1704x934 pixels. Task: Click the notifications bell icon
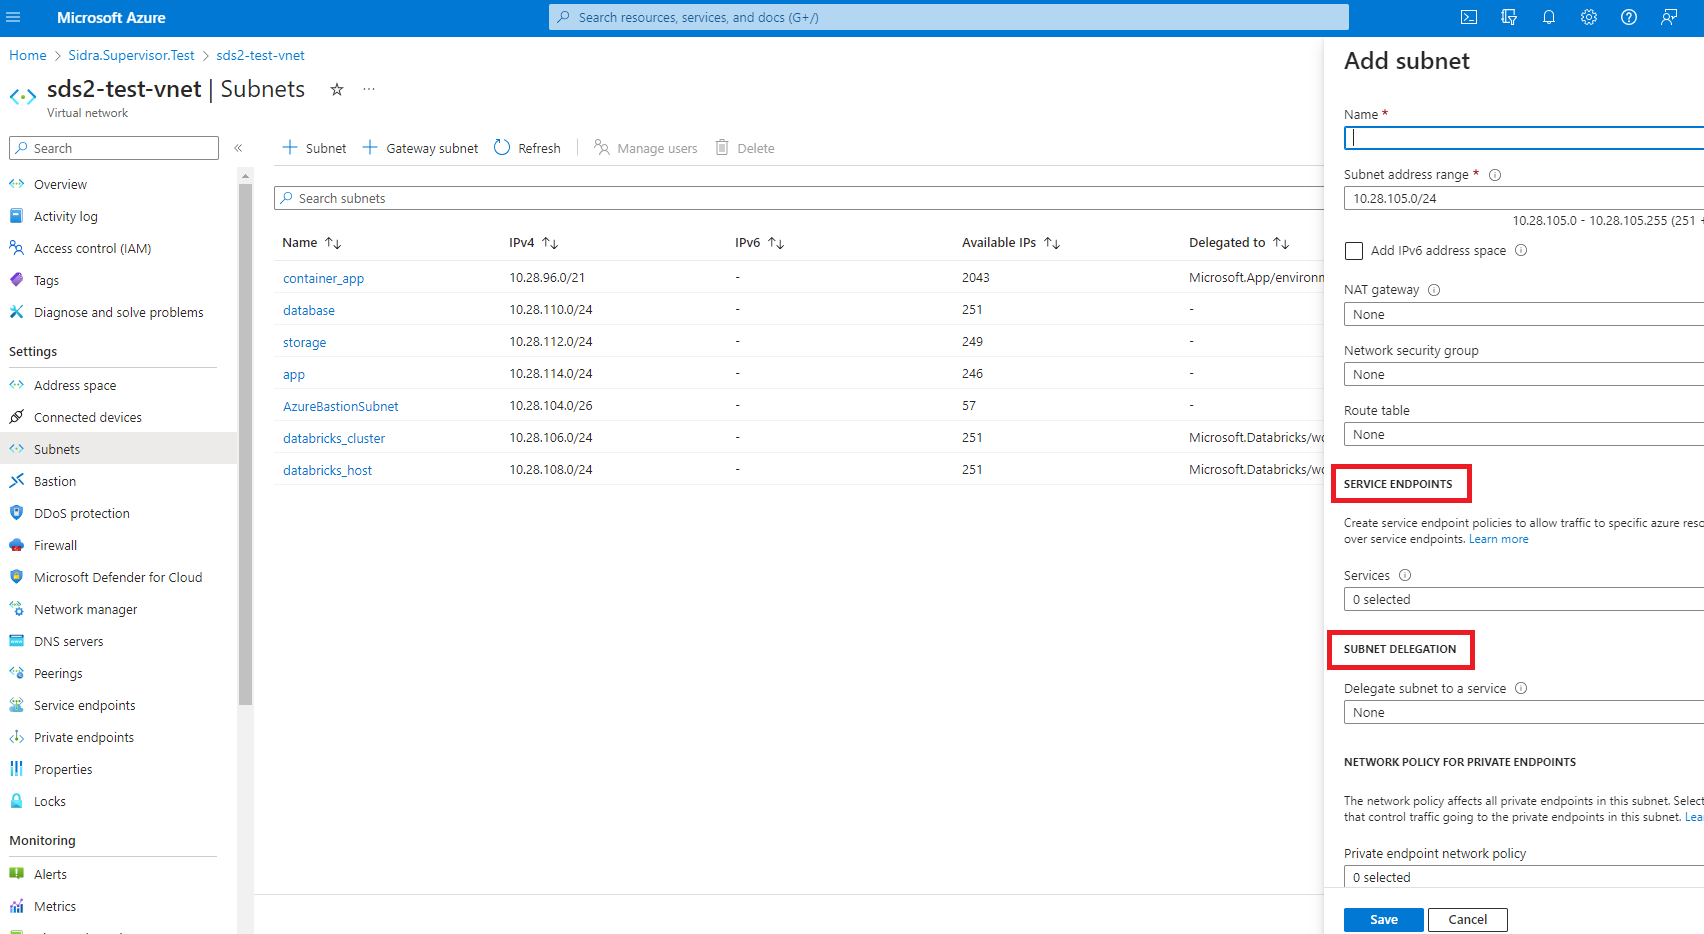[x=1549, y=17]
